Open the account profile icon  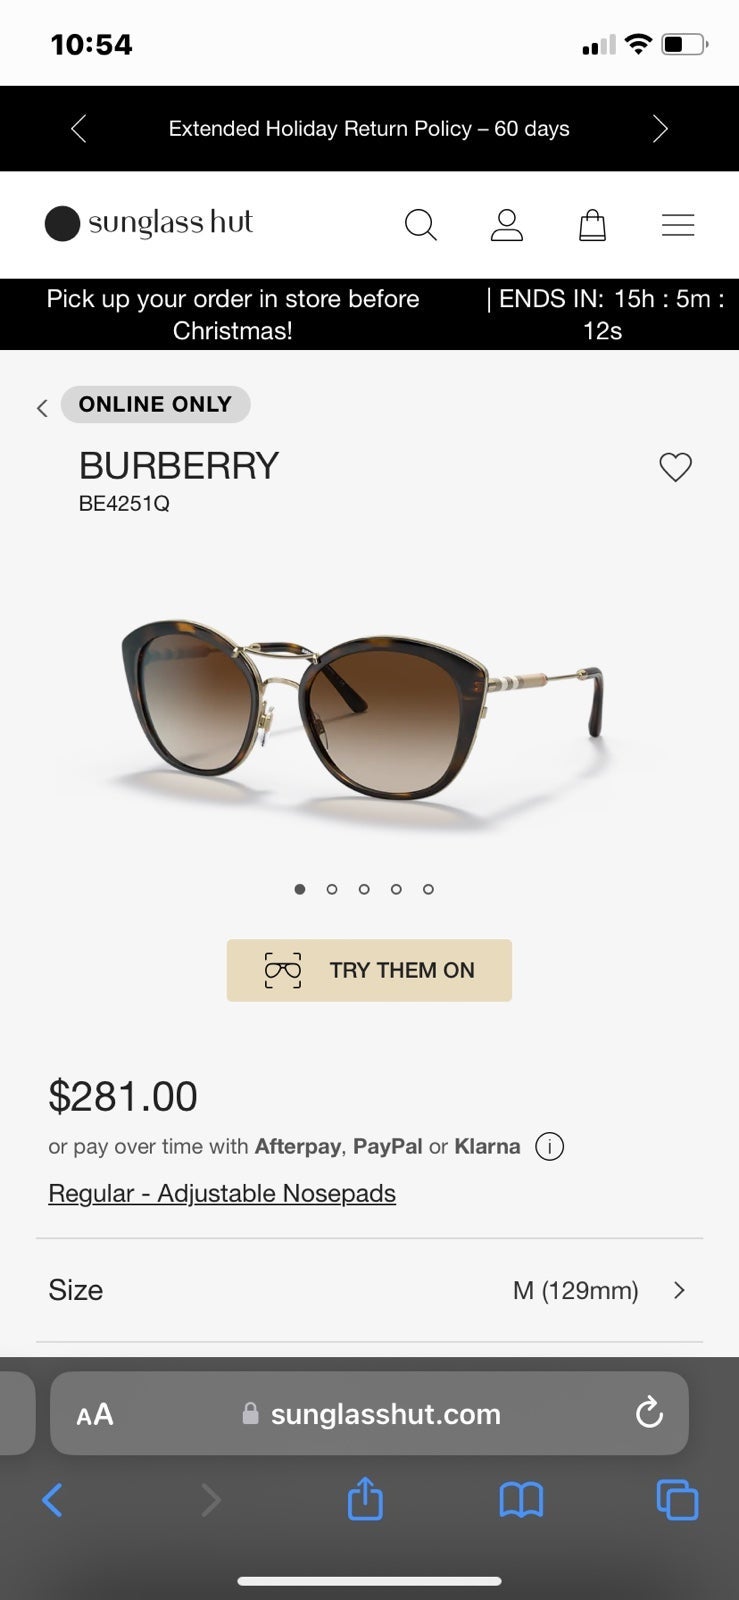507,225
